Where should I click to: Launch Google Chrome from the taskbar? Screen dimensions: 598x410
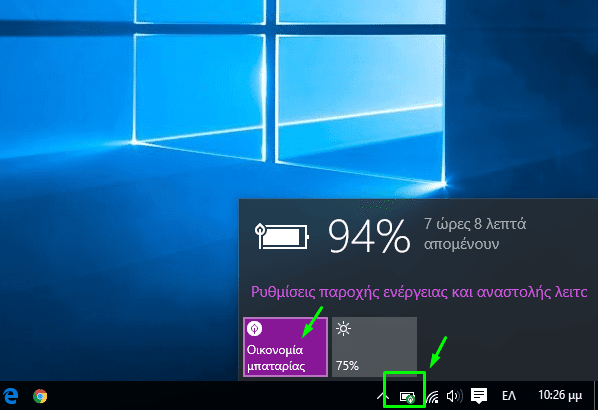(40, 396)
